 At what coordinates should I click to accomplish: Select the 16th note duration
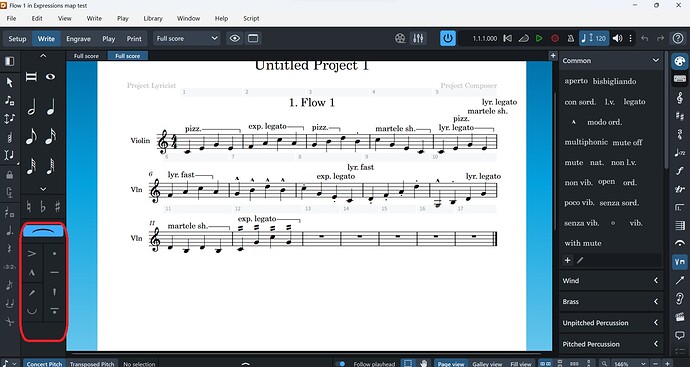click(51, 136)
